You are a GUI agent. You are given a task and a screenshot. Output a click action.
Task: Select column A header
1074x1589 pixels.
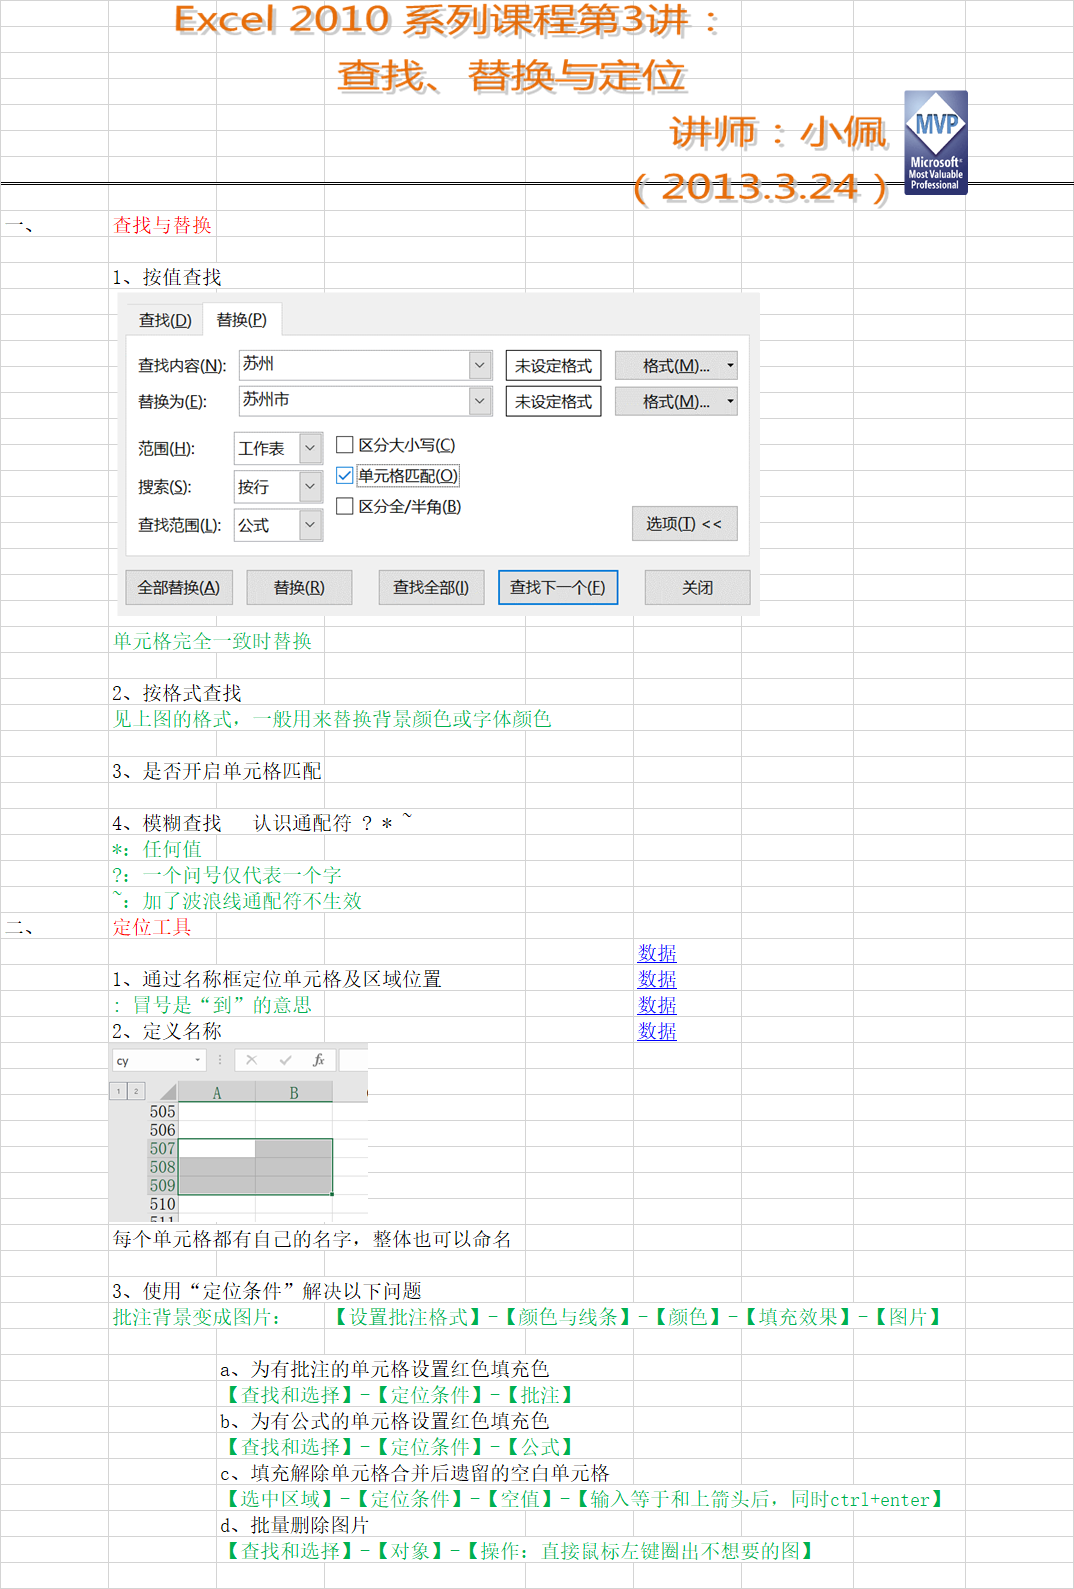point(216,1092)
